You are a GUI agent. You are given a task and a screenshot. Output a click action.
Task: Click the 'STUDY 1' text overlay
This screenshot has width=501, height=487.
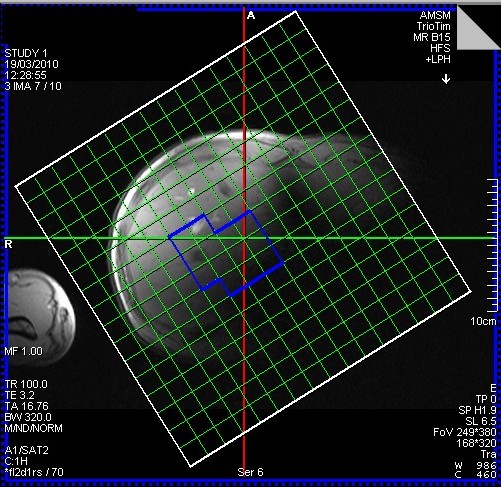[x=26, y=53]
